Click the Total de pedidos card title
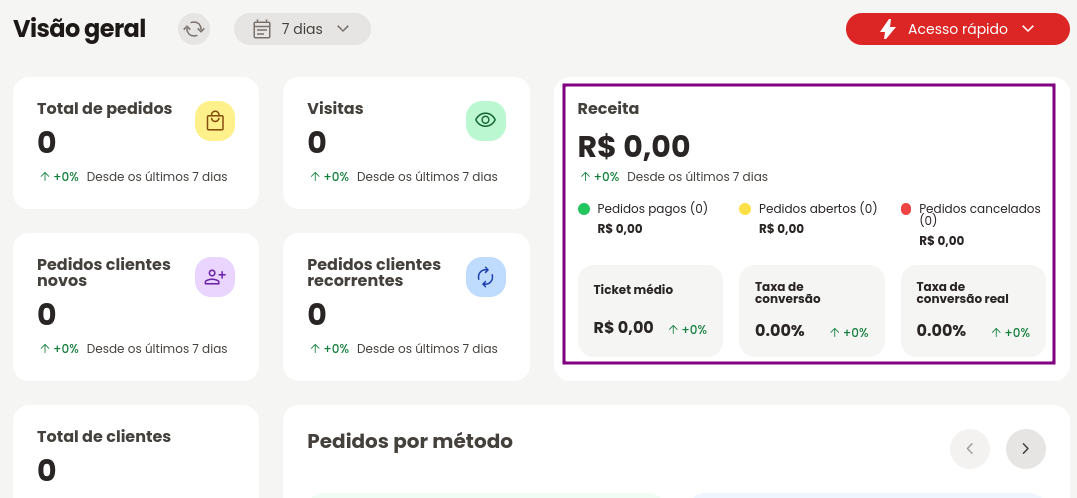The height and width of the screenshot is (498, 1077). point(104,109)
